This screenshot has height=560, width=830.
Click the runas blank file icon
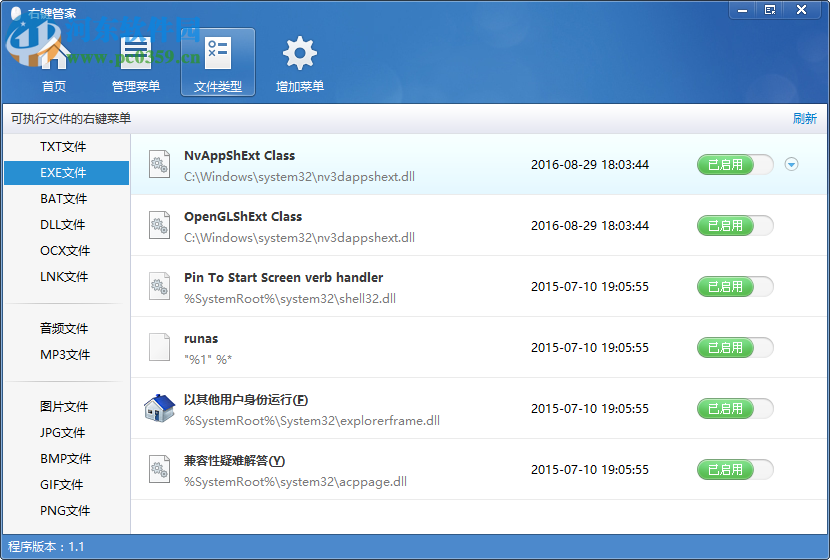(159, 347)
